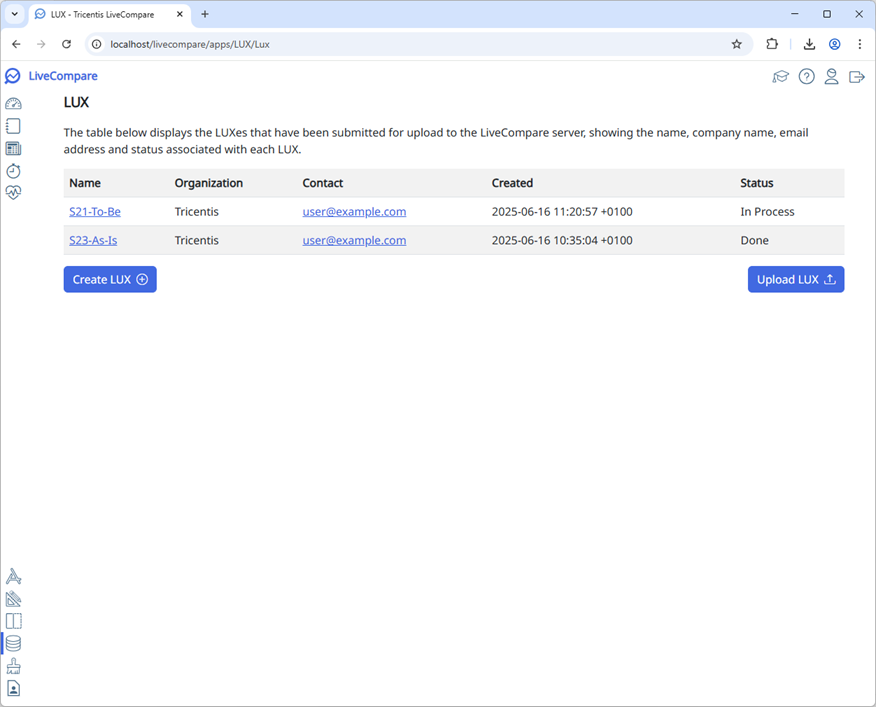The image size is (876, 707).
Task: Open the graduation cap learning icon
Action: click(781, 77)
